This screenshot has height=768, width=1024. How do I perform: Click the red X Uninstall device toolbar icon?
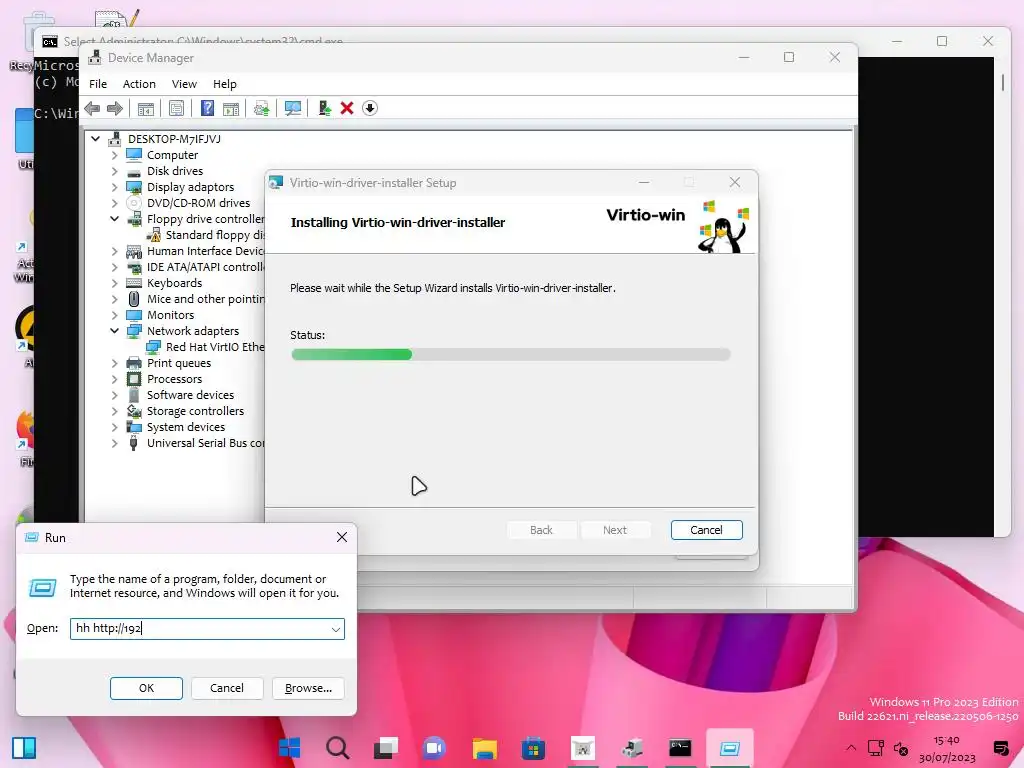pyautogui.click(x=347, y=108)
